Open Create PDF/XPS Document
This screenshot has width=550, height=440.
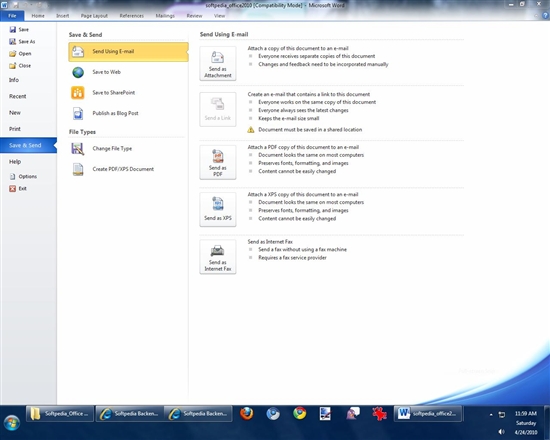tap(128, 169)
